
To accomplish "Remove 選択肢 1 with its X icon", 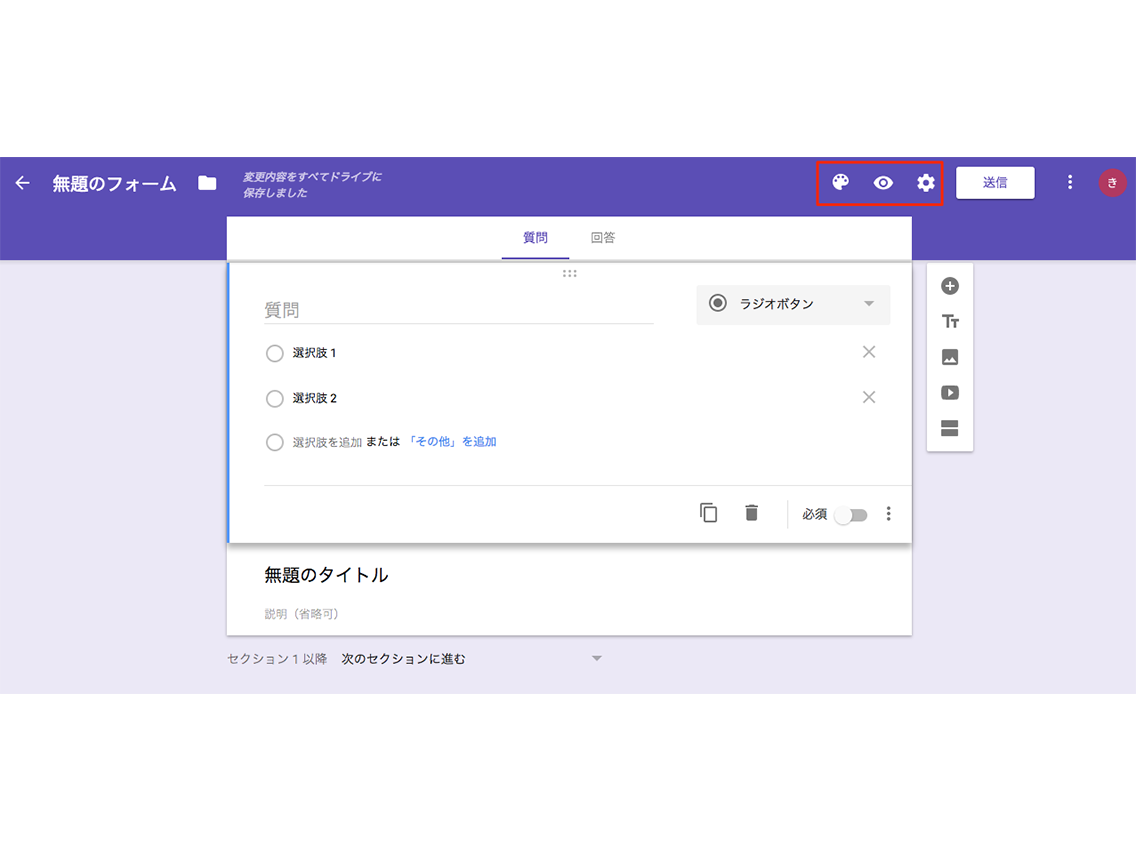I will tap(869, 352).
